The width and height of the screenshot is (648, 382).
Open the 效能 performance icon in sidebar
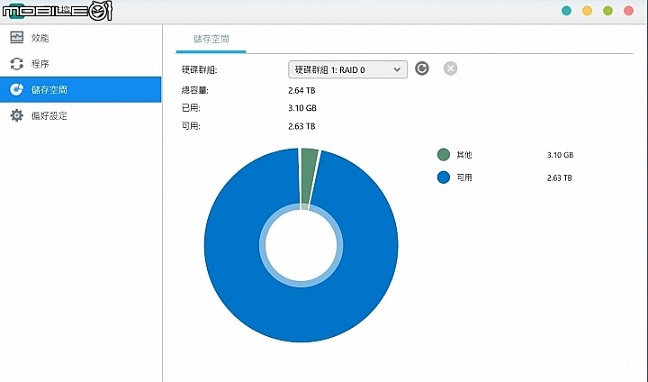point(17,38)
